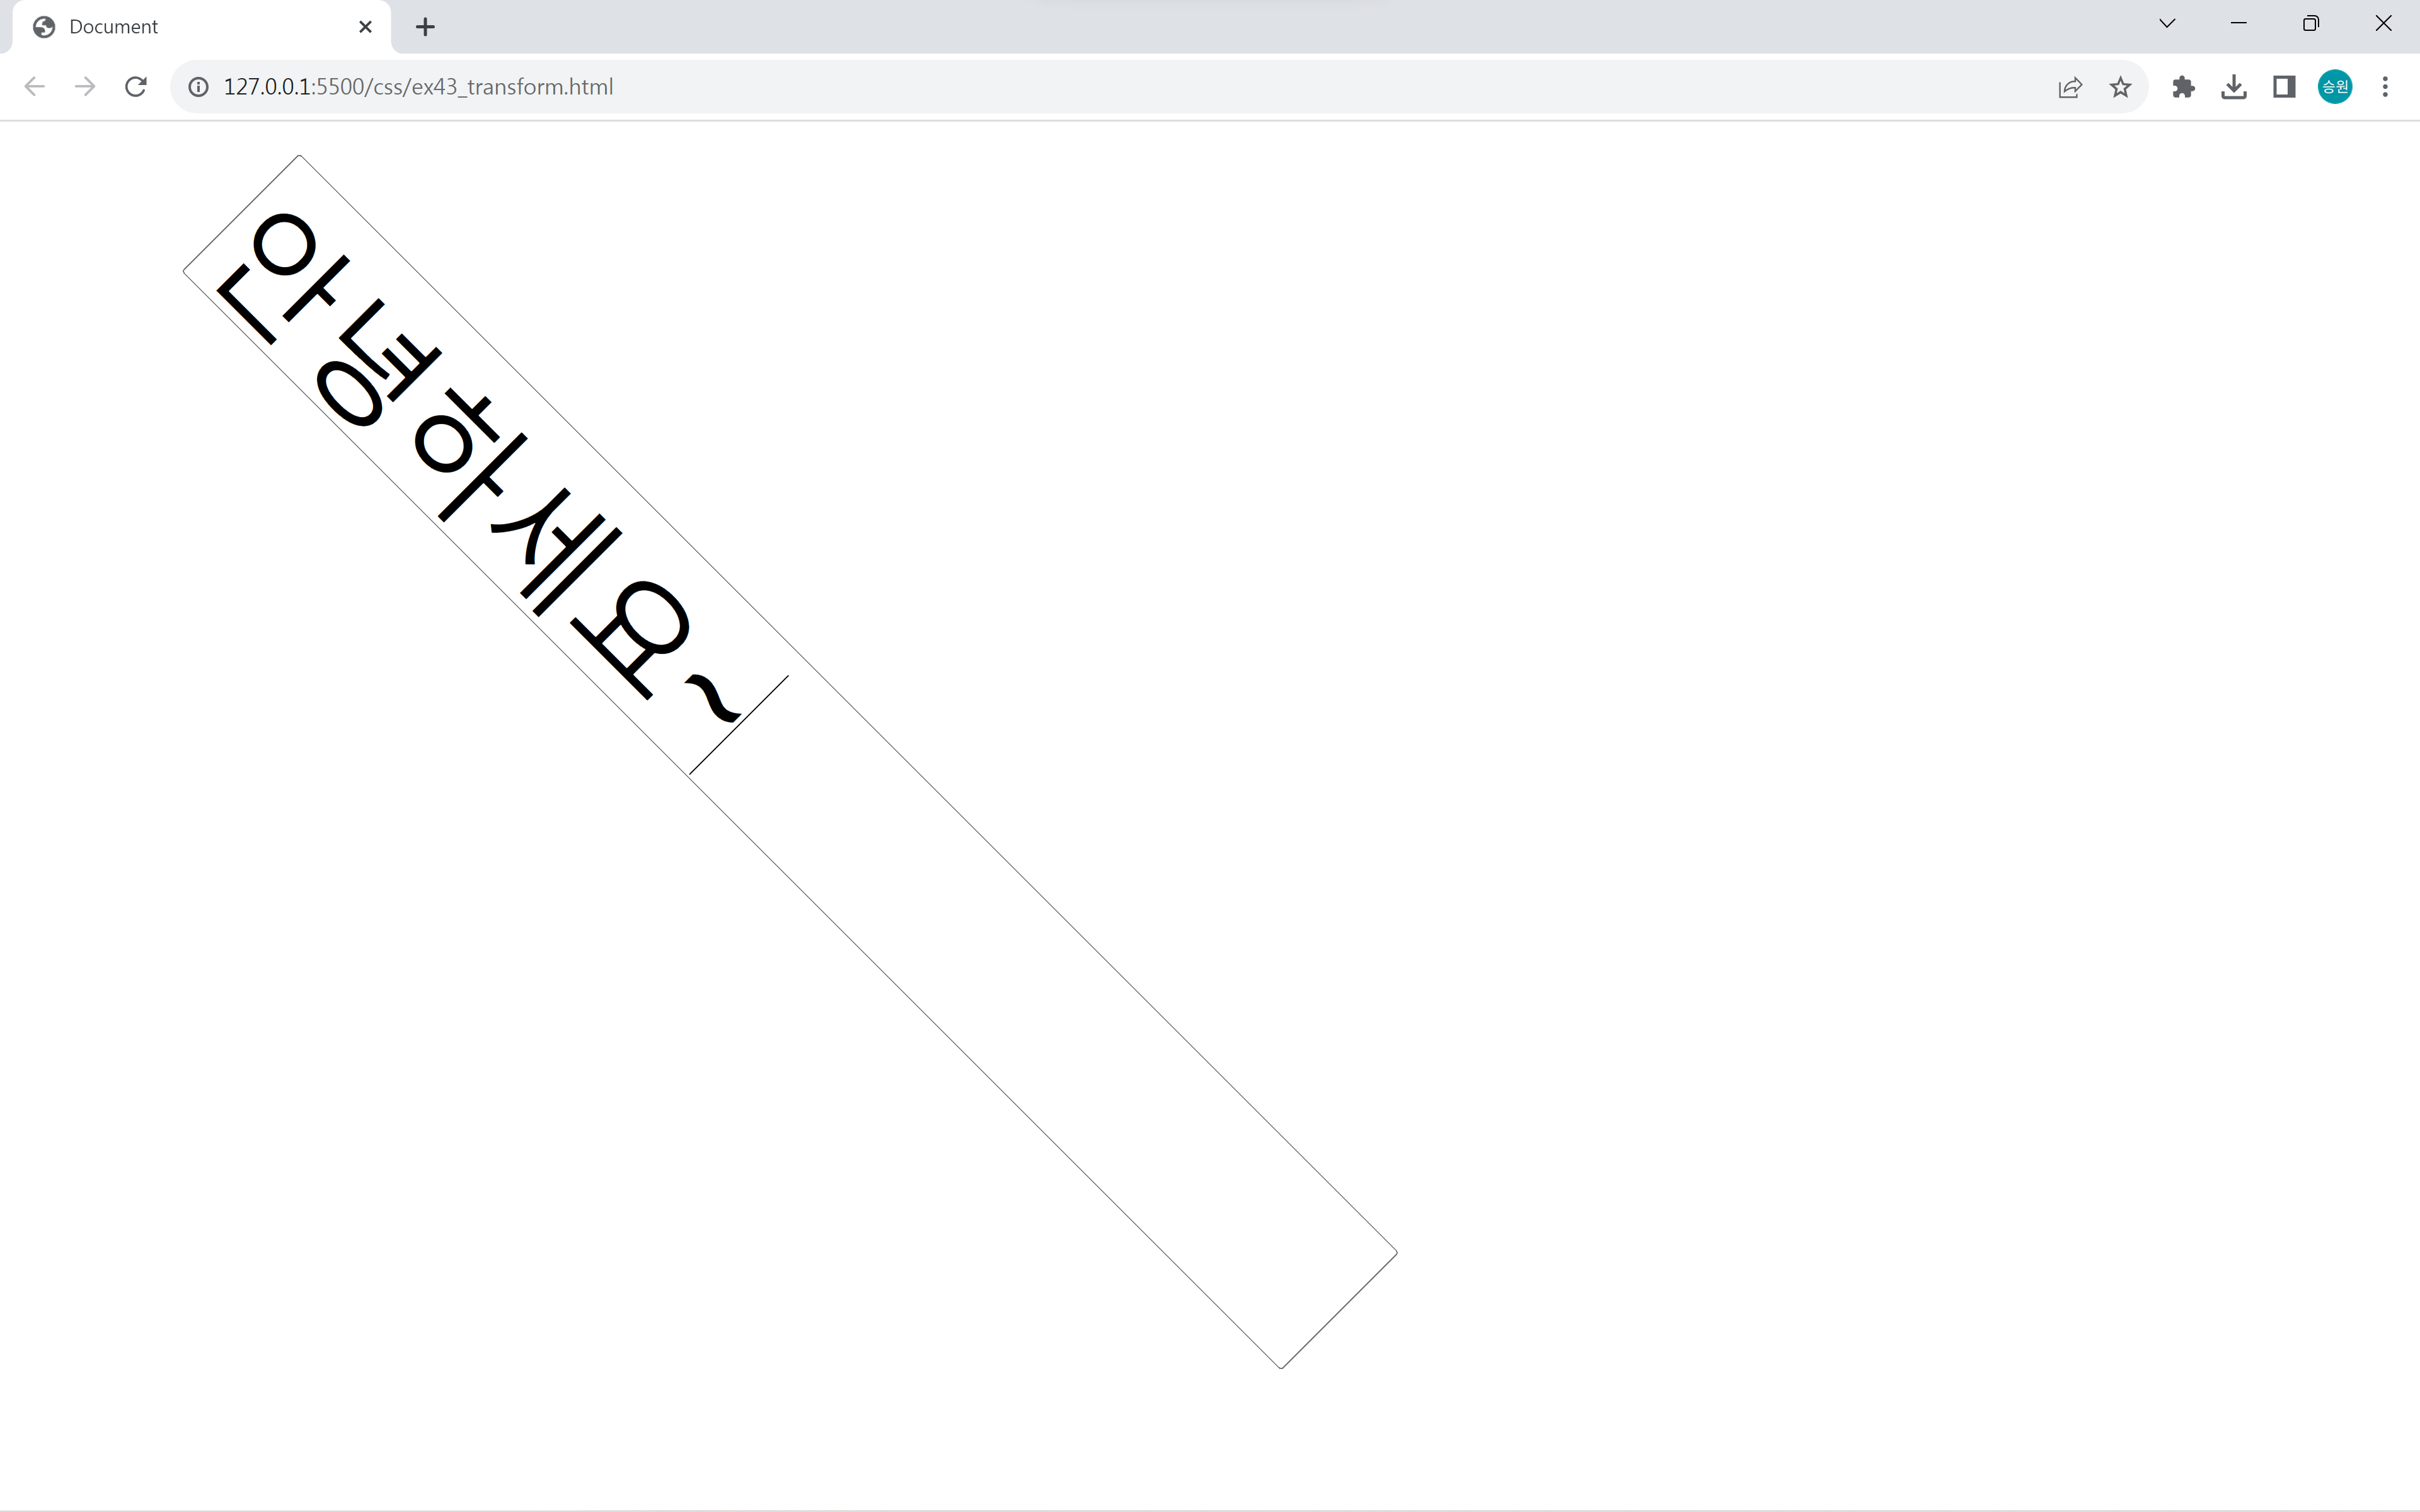Open a new tab with plus button
Image resolution: width=2420 pixels, height=1512 pixels.
(425, 27)
